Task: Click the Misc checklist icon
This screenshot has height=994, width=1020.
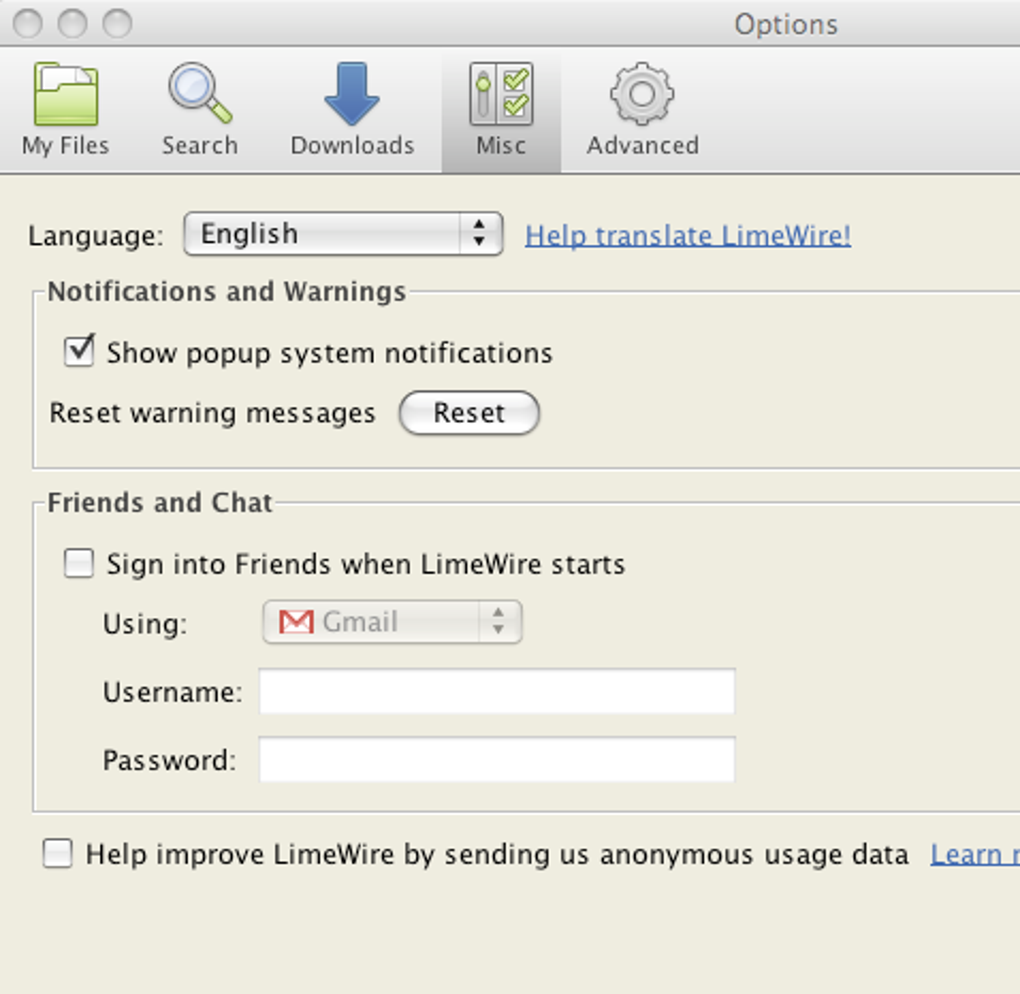Action: pyautogui.click(x=501, y=94)
